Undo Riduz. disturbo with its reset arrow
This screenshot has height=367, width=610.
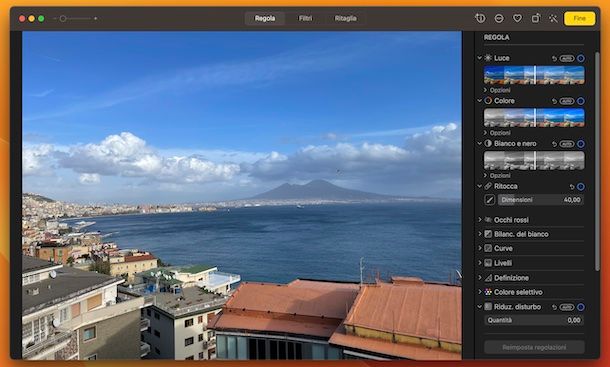[554, 307]
